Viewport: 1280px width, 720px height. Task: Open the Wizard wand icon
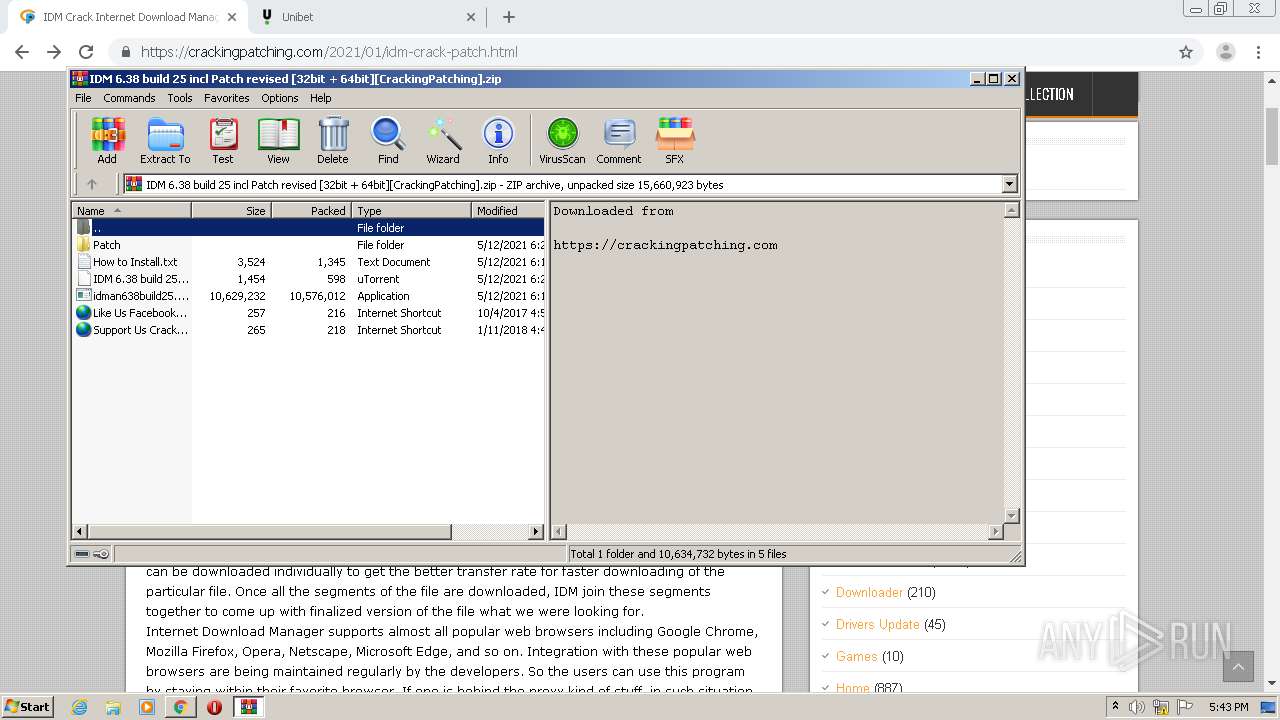click(x=443, y=140)
